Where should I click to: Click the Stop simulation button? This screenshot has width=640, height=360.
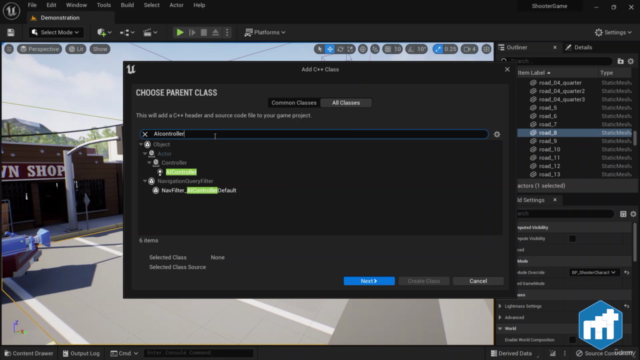[x=204, y=32]
